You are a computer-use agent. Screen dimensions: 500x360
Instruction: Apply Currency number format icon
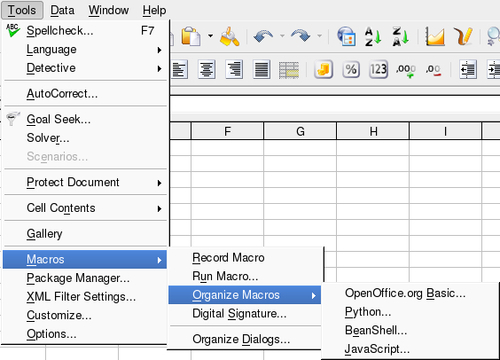[x=323, y=69]
